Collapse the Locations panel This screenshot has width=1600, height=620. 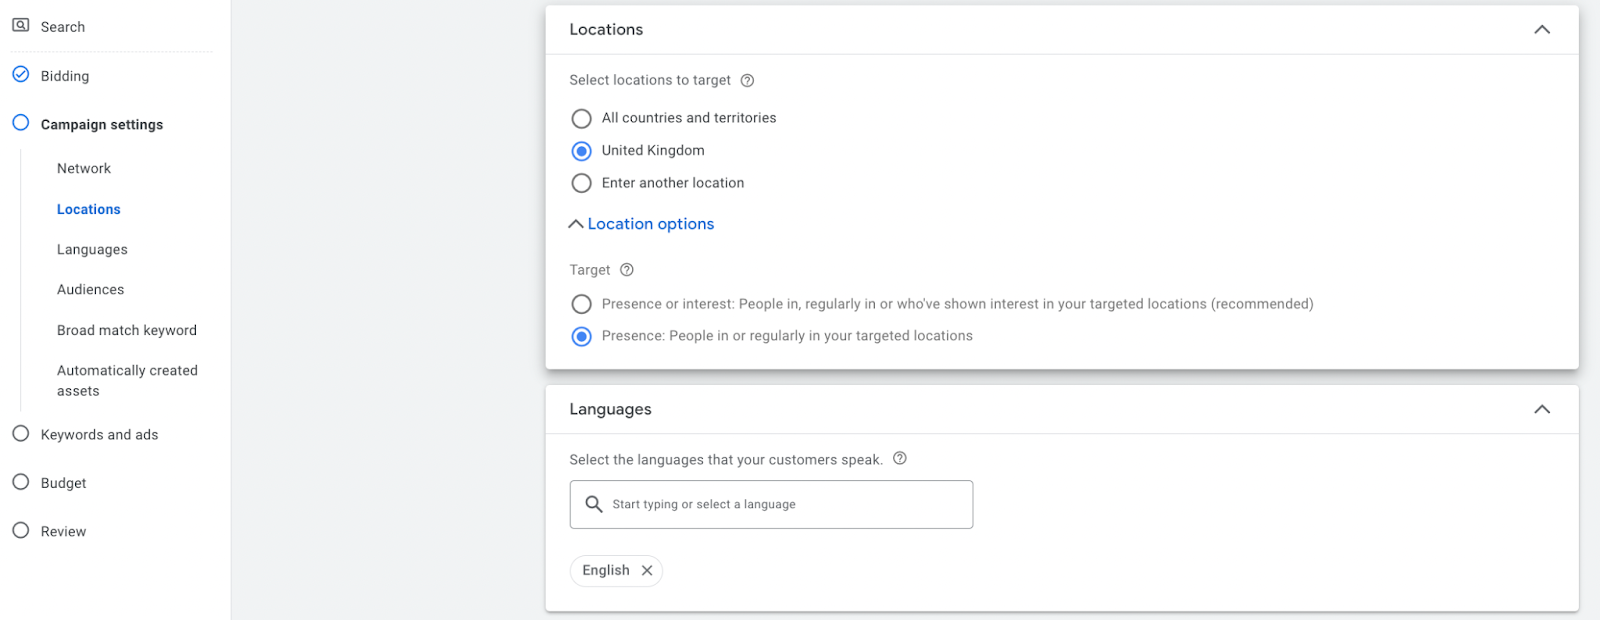pos(1542,30)
